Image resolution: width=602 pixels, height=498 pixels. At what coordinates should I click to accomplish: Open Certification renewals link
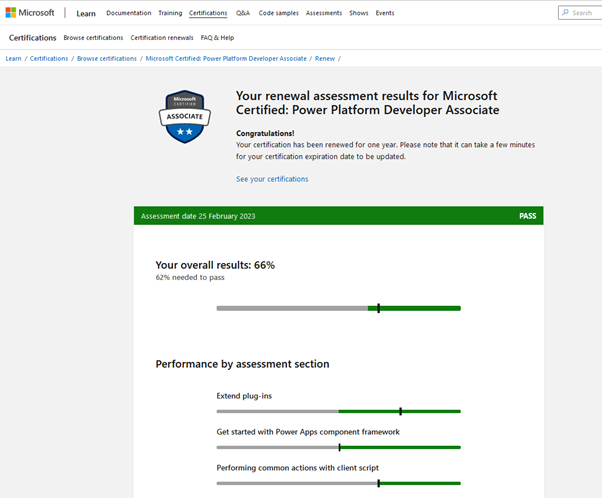(162, 38)
